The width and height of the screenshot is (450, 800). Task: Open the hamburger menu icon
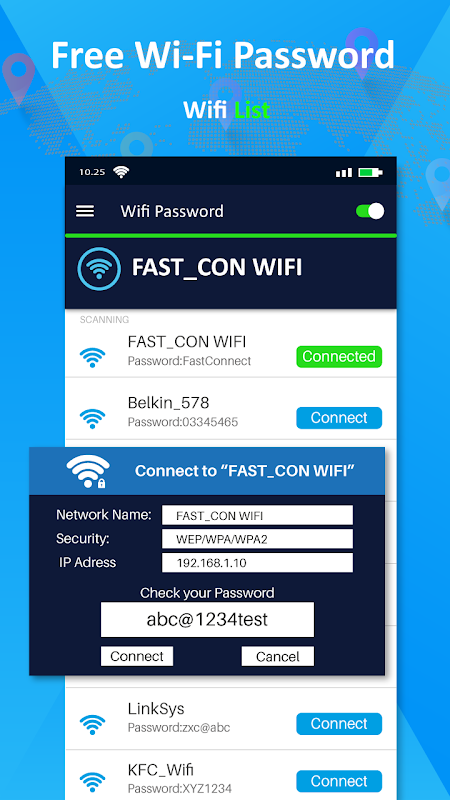(85, 211)
